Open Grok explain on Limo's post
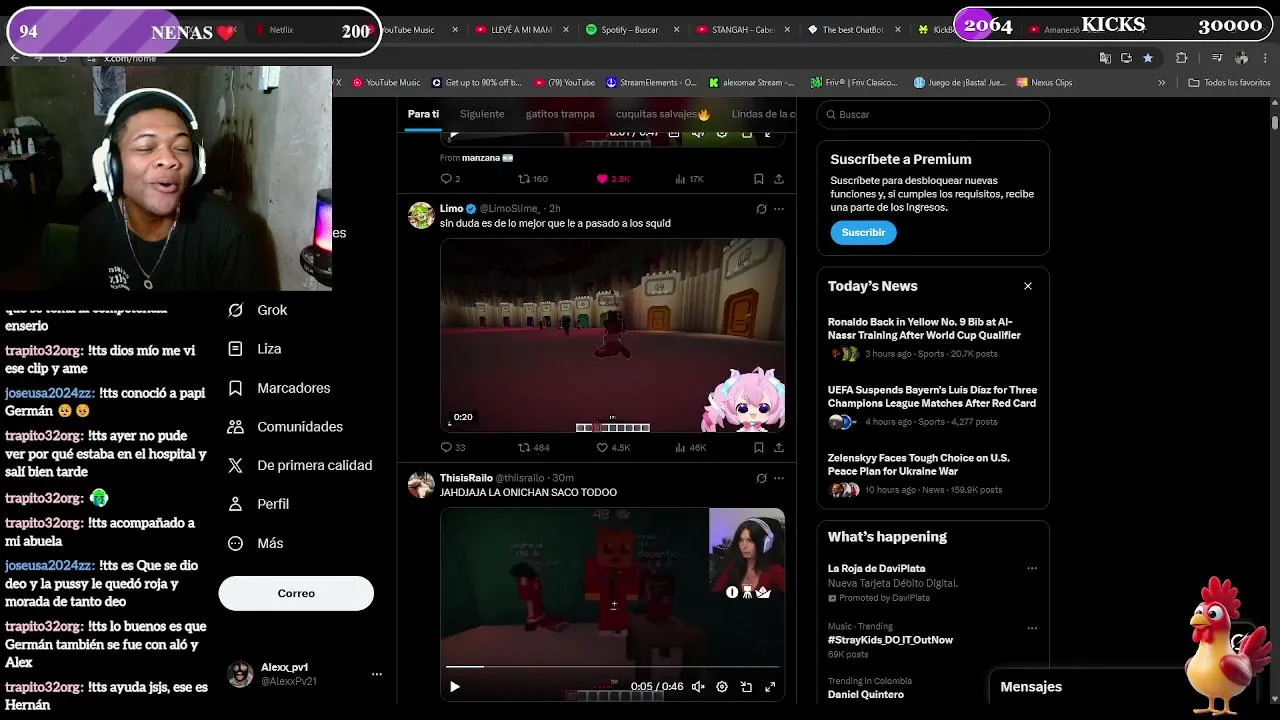The width and height of the screenshot is (1280, 720). click(x=761, y=209)
